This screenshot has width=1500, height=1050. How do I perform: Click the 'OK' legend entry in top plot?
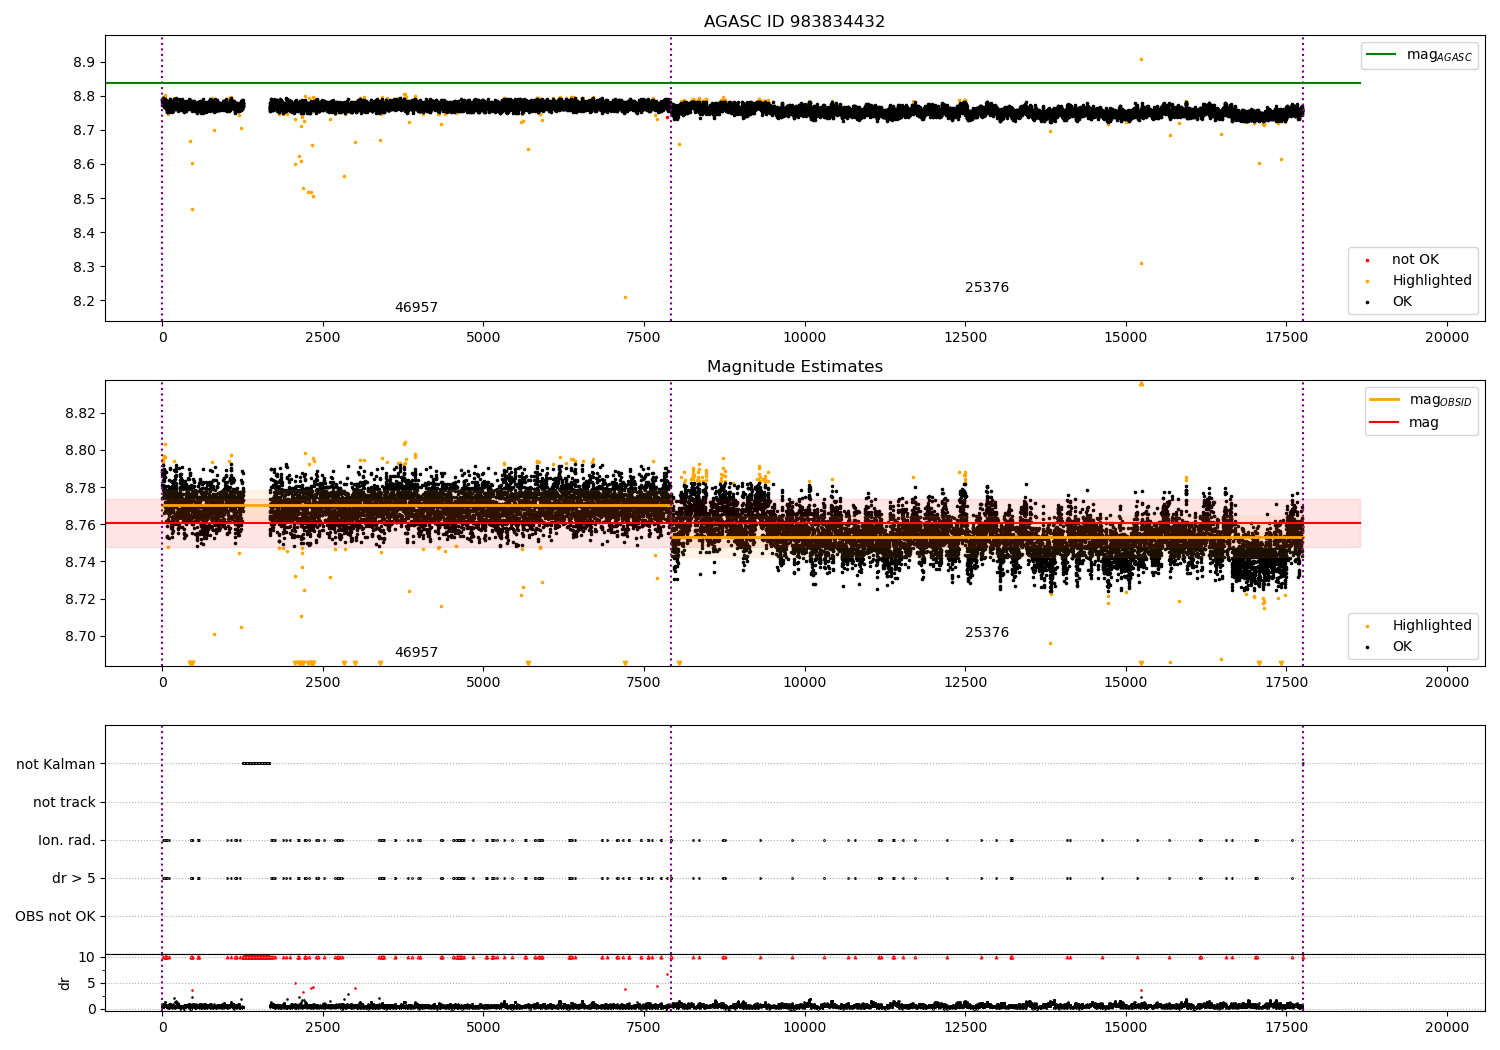tap(1387, 301)
